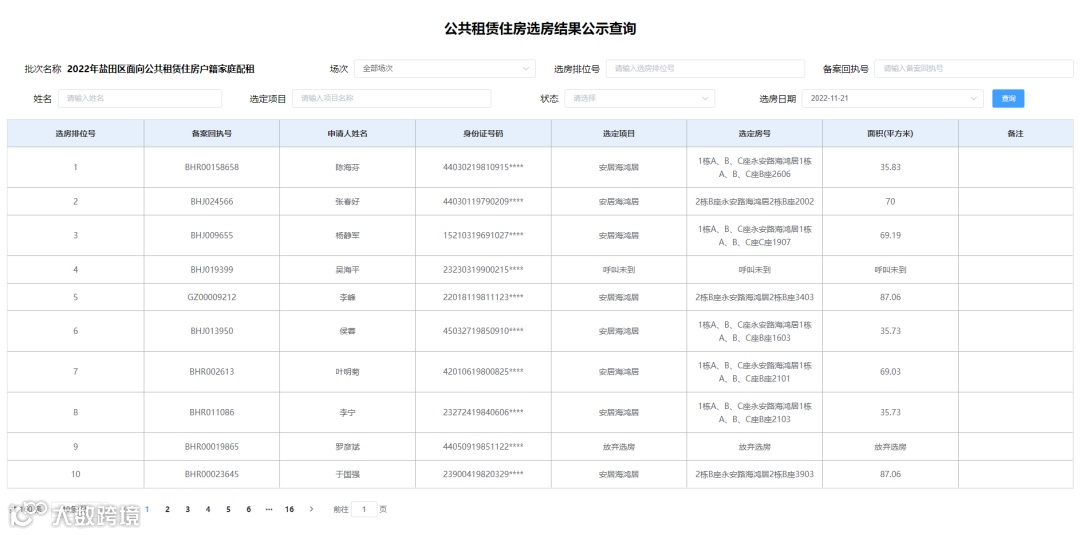Click applicant name 李宁
Screen dimensions: 1080x535
pyautogui.click(x=347, y=412)
